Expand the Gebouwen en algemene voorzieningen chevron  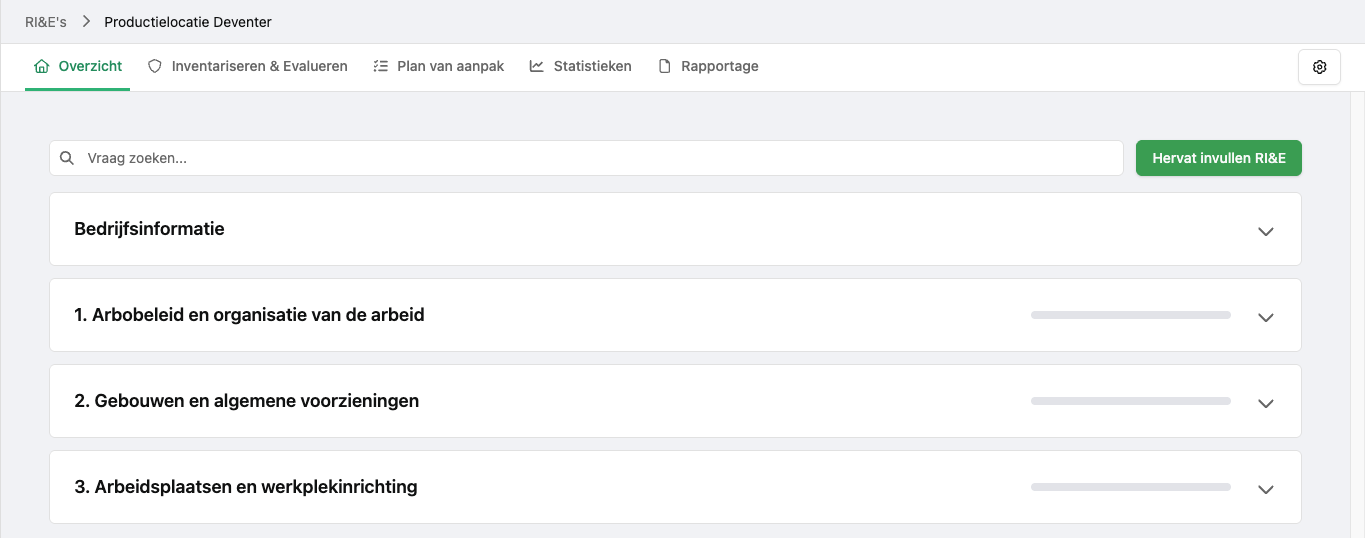tap(1265, 403)
